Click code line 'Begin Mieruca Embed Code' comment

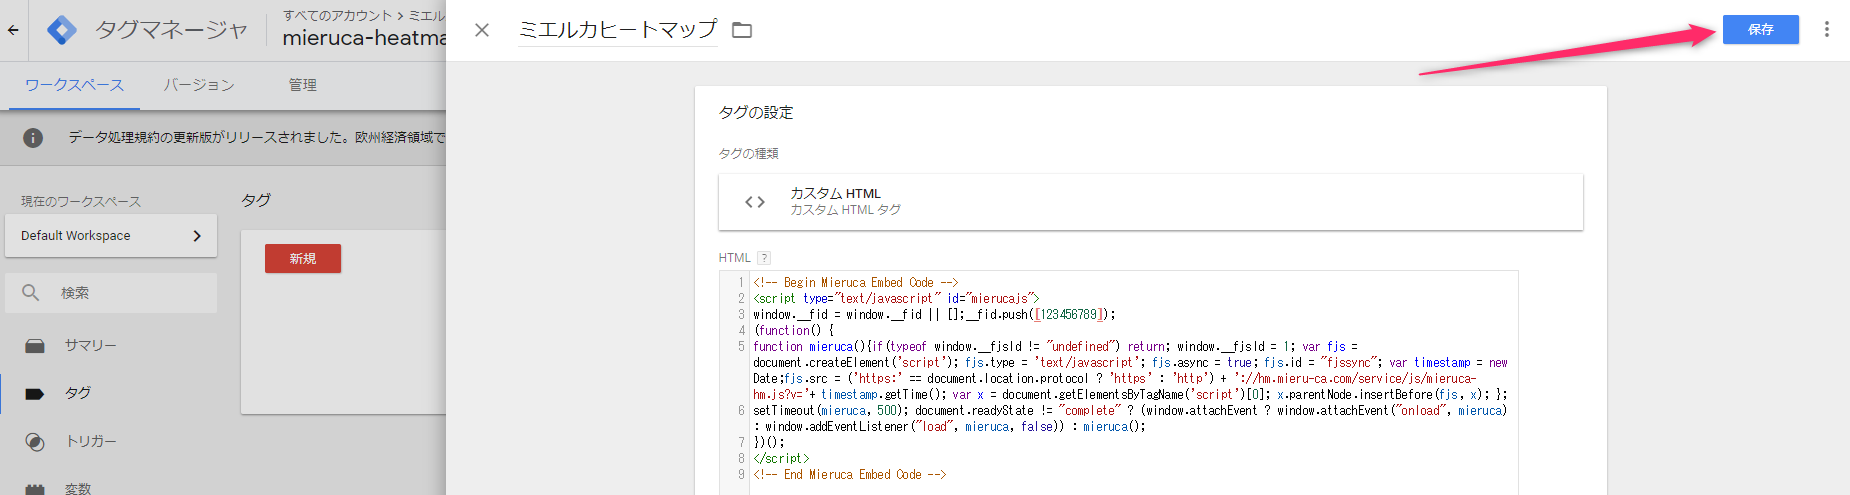pos(856,283)
